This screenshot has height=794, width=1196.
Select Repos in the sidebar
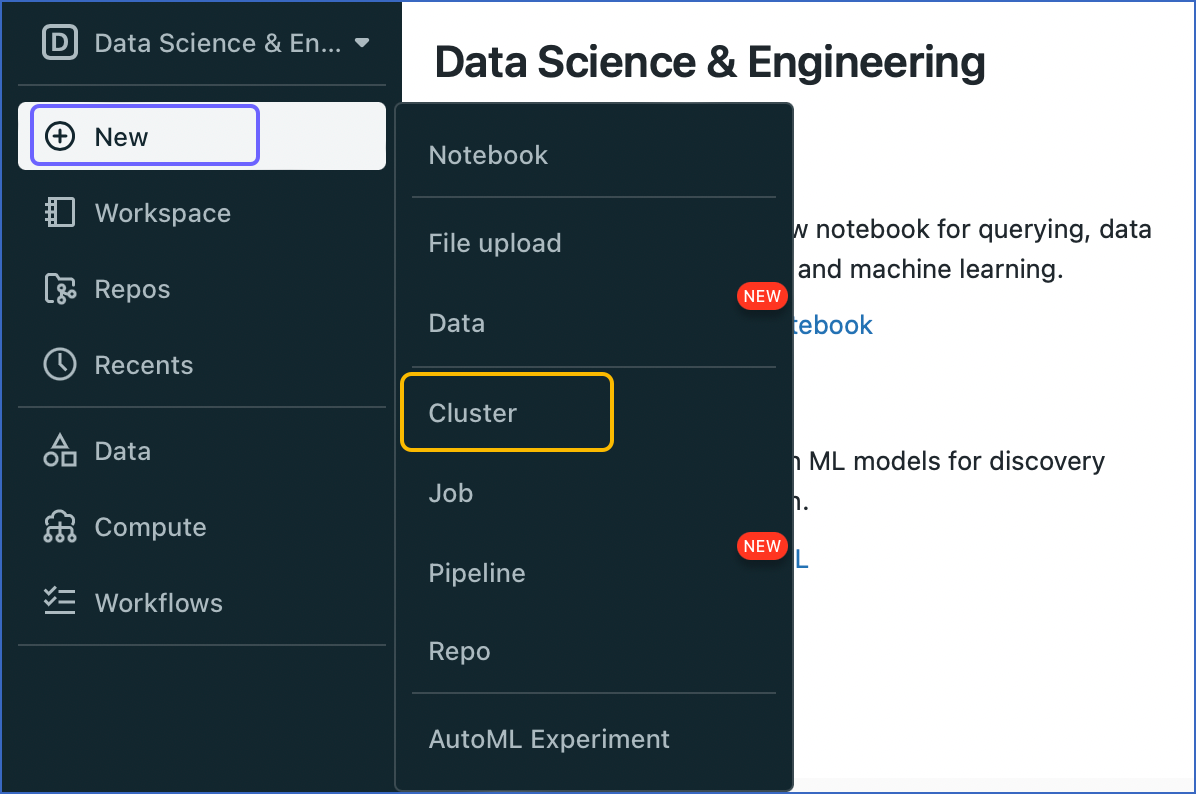(134, 289)
